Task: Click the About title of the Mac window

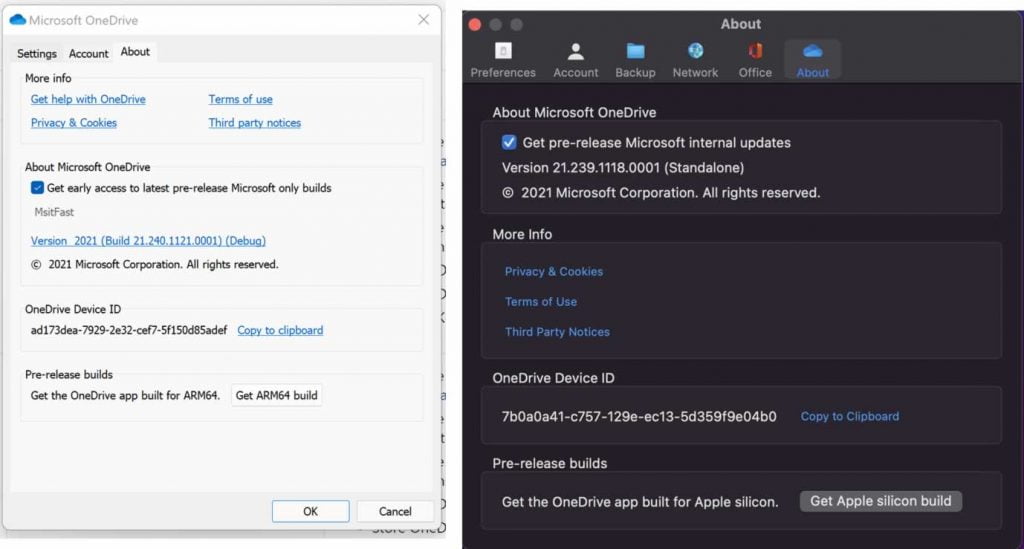Action: pyautogui.click(x=741, y=24)
